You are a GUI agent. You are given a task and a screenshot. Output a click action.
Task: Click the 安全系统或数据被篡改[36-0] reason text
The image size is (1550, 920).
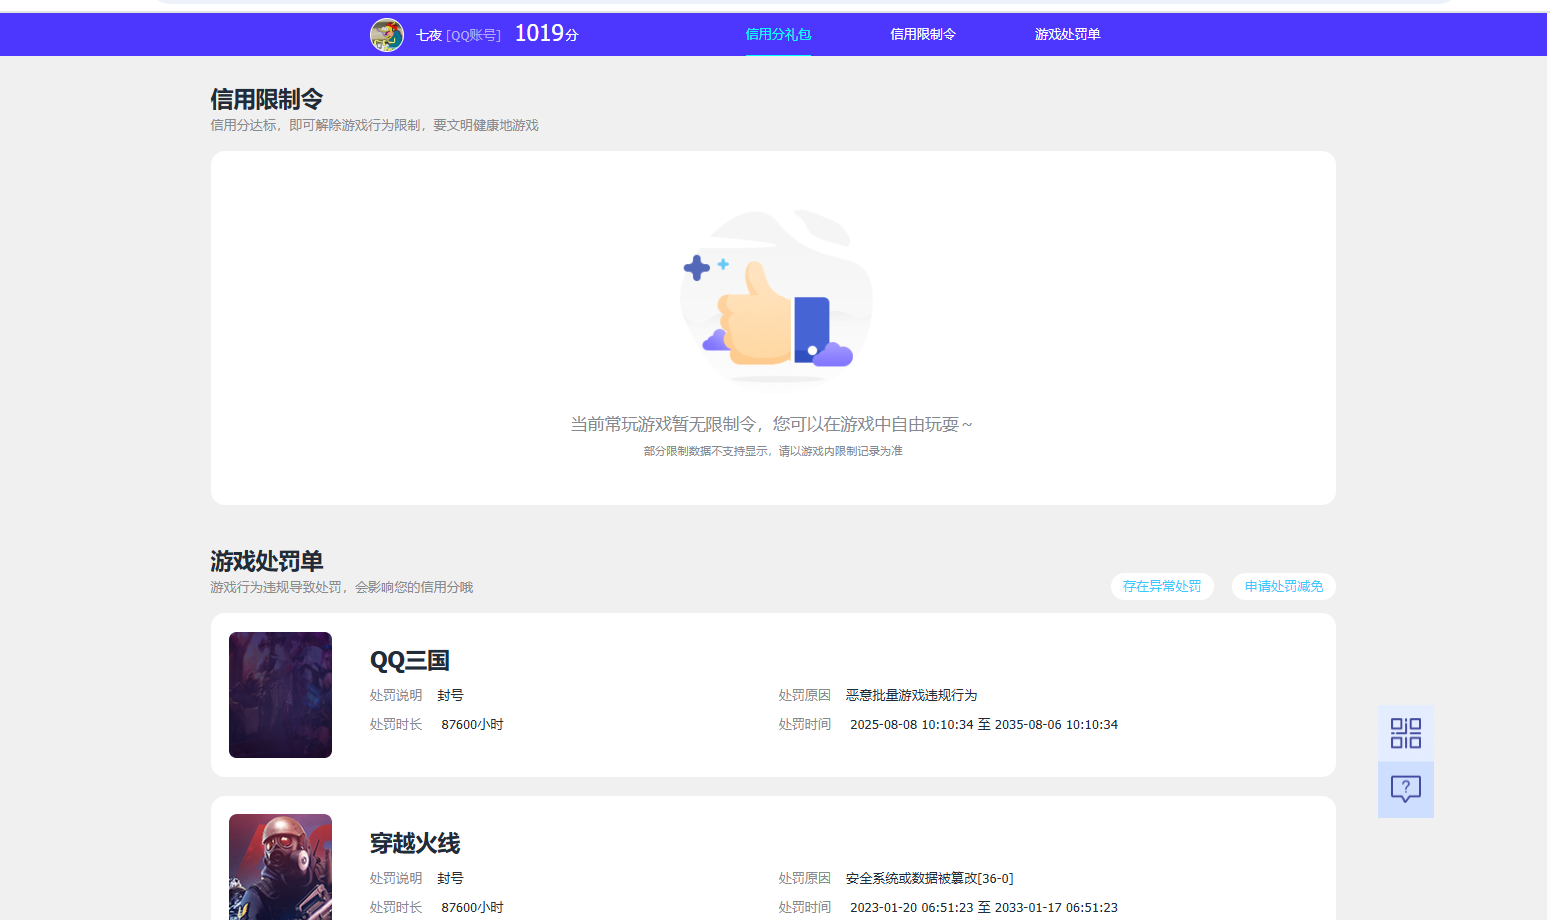(928, 877)
